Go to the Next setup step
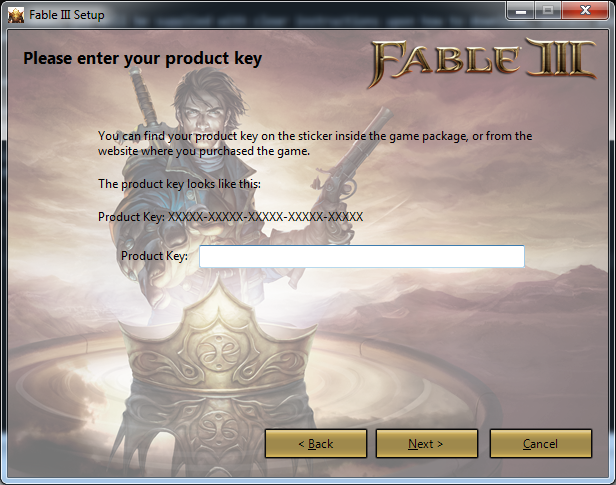Viewport: 616px width, 485px height. click(427, 444)
